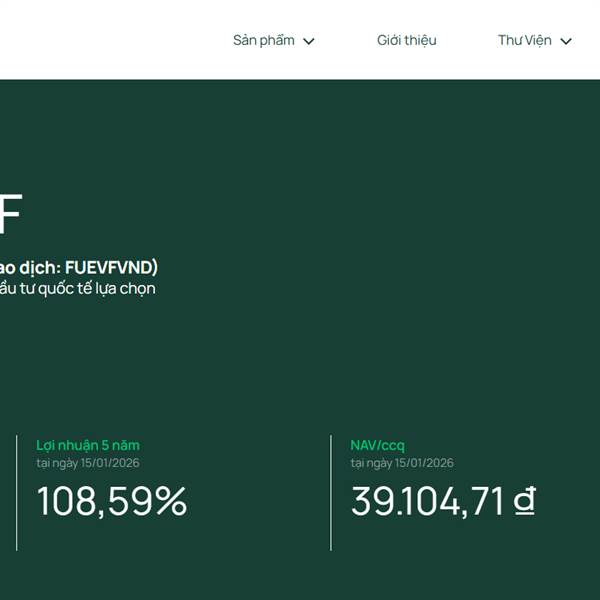This screenshot has width=600, height=600.
Task: Open the Thư Viện menu
Action: (525, 41)
